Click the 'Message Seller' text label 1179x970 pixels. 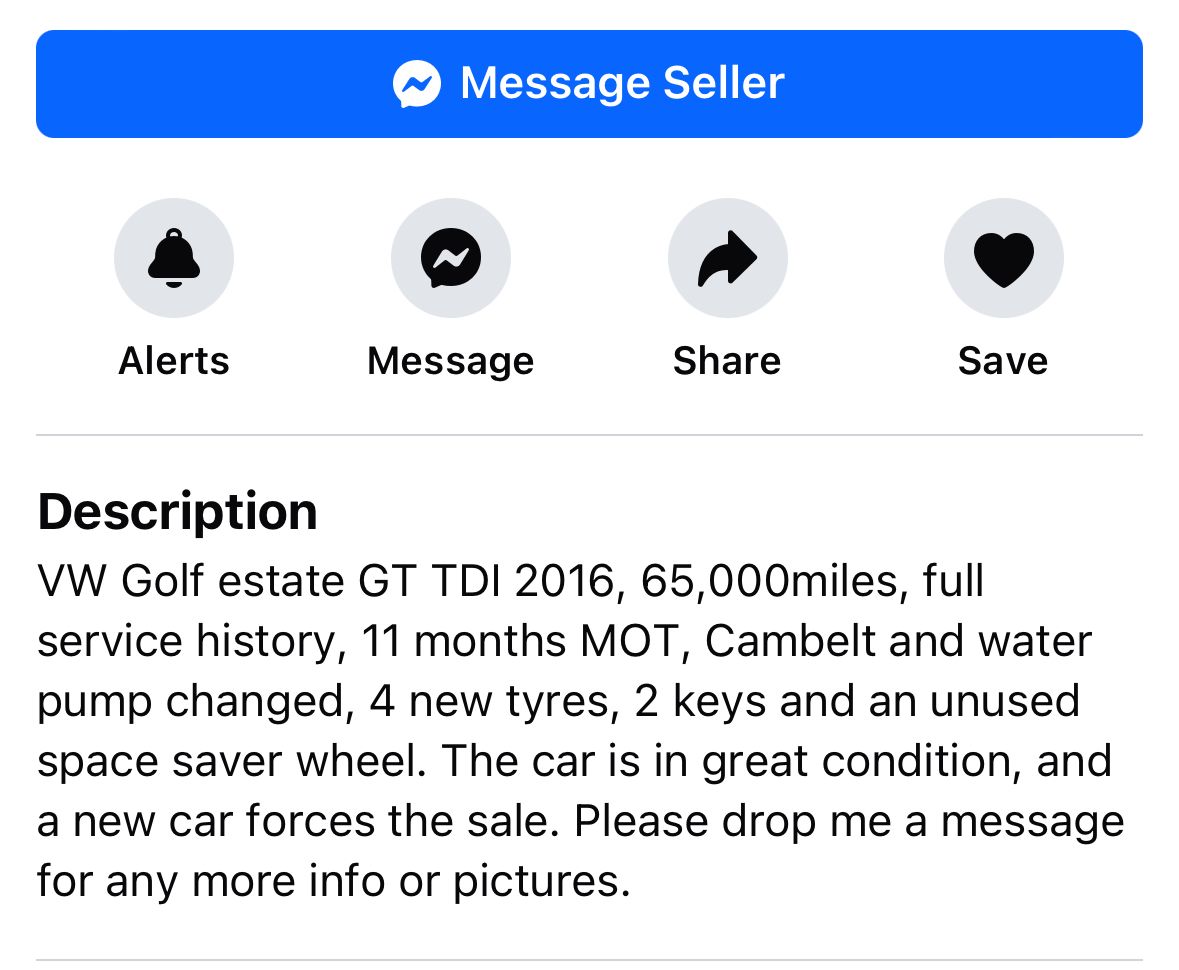pyautogui.click(x=623, y=83)
